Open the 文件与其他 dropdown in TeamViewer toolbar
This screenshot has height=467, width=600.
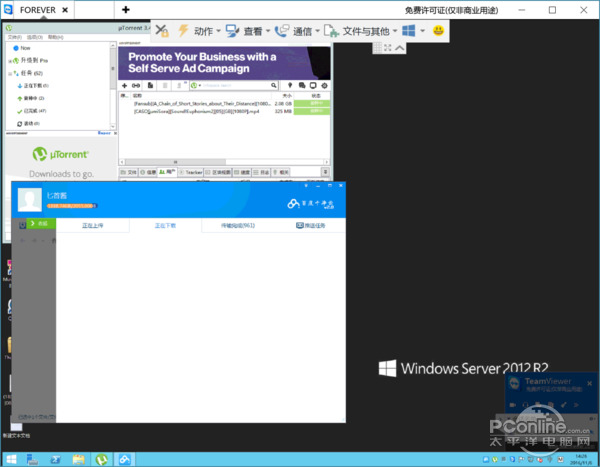tap(370, 31)
